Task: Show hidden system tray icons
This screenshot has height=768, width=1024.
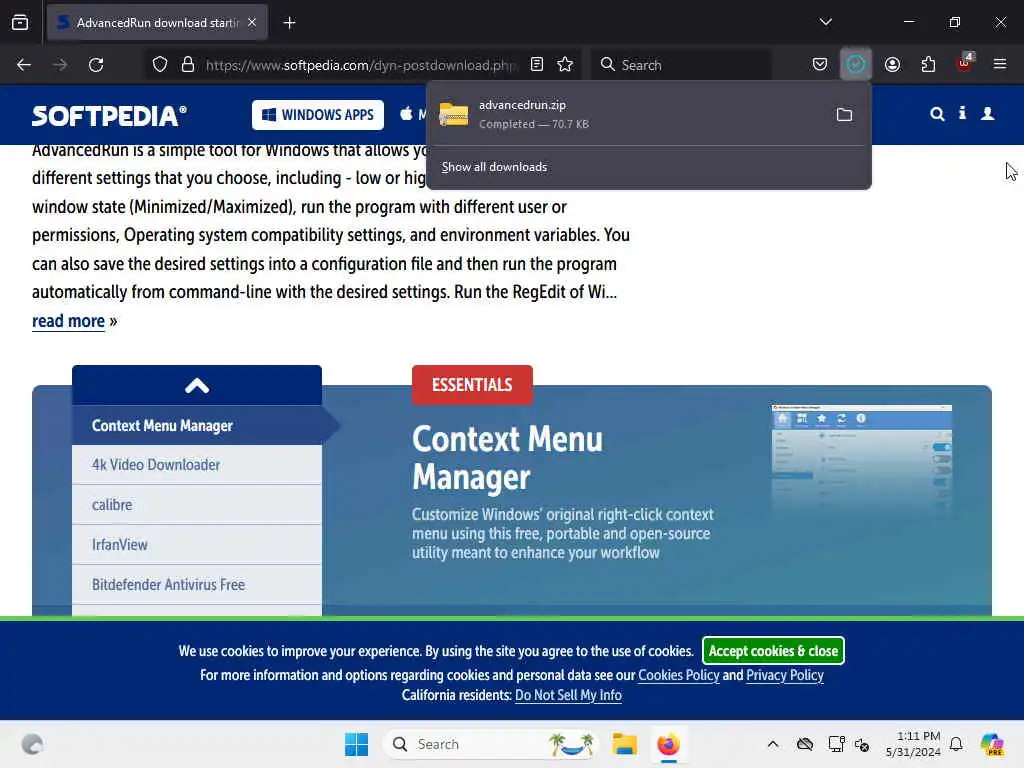Action: point(773,744)
